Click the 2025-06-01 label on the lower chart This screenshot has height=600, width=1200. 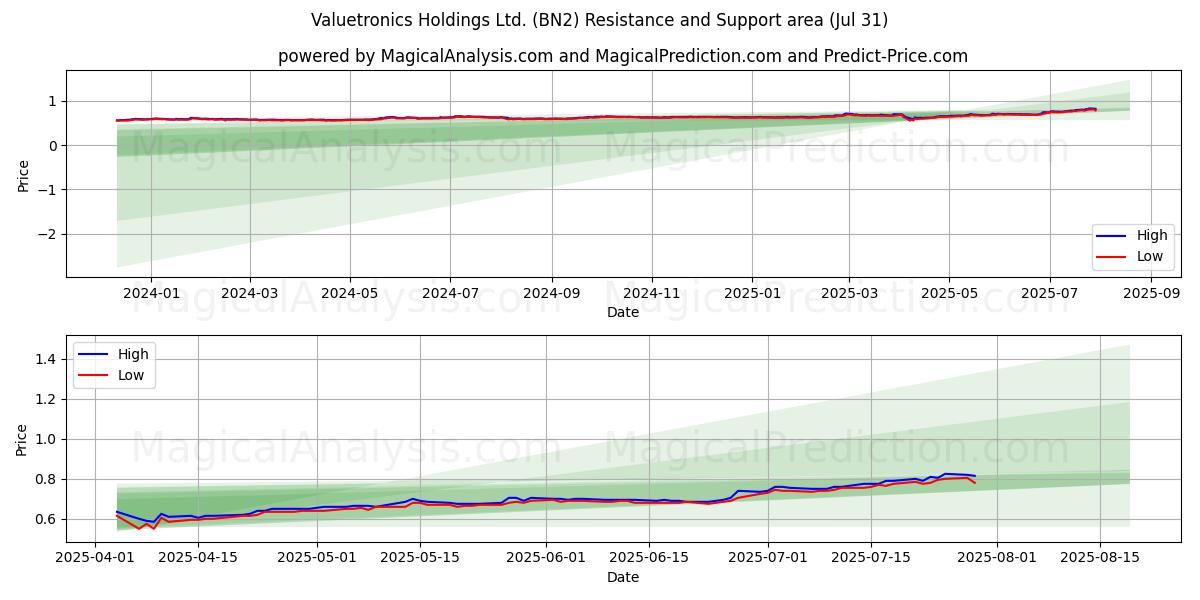click(546, 560)
